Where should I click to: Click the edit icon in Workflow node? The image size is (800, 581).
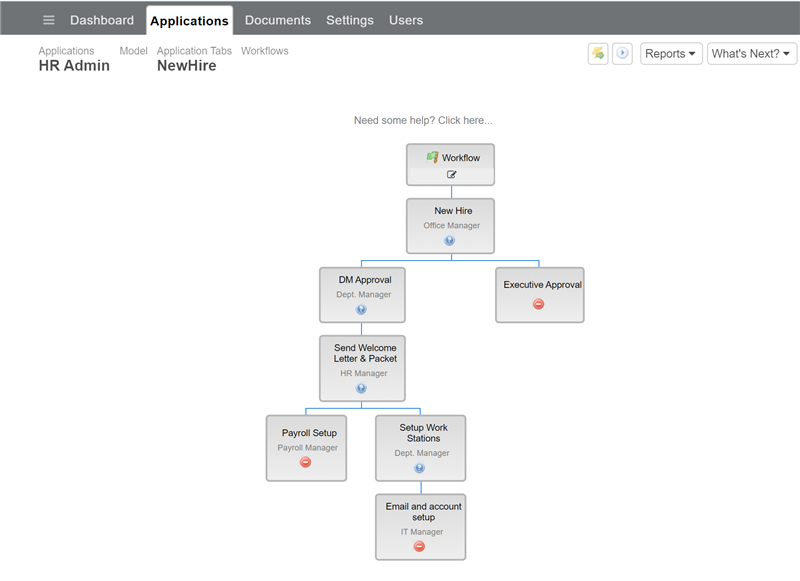pos(452,174)
